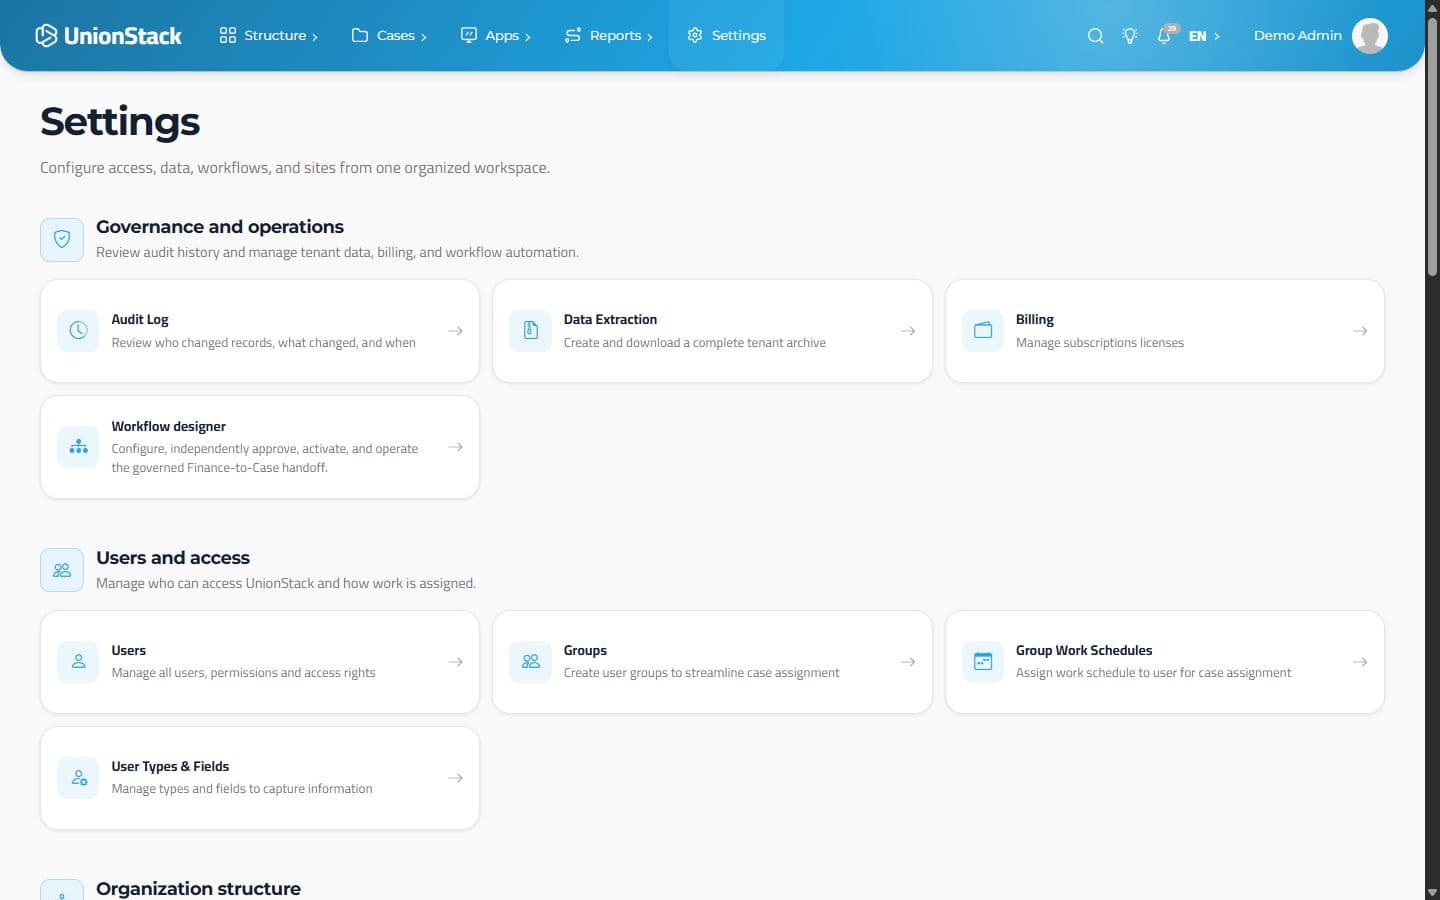Image resolution: width=1440 pixels, height=900 pixels.
Task: Select the Settings nav tab
Action: coord(726,36)
